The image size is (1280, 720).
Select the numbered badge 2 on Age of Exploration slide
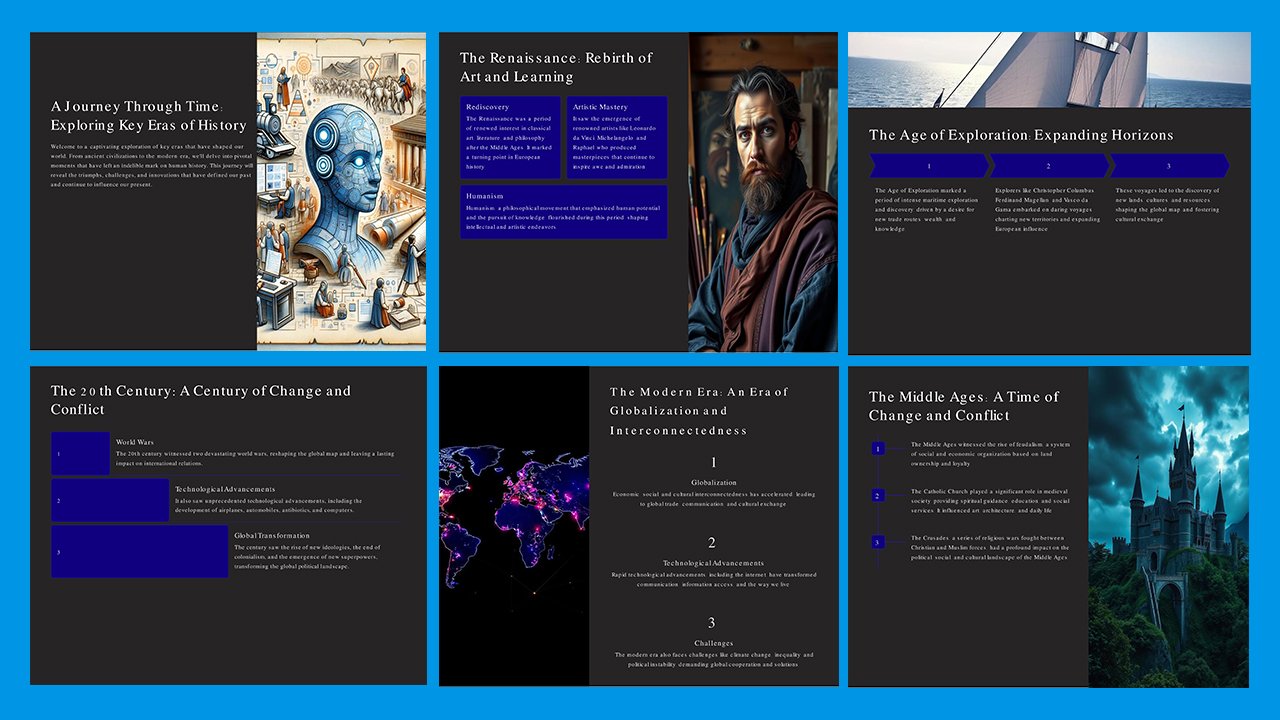(x=1047, y=165)
